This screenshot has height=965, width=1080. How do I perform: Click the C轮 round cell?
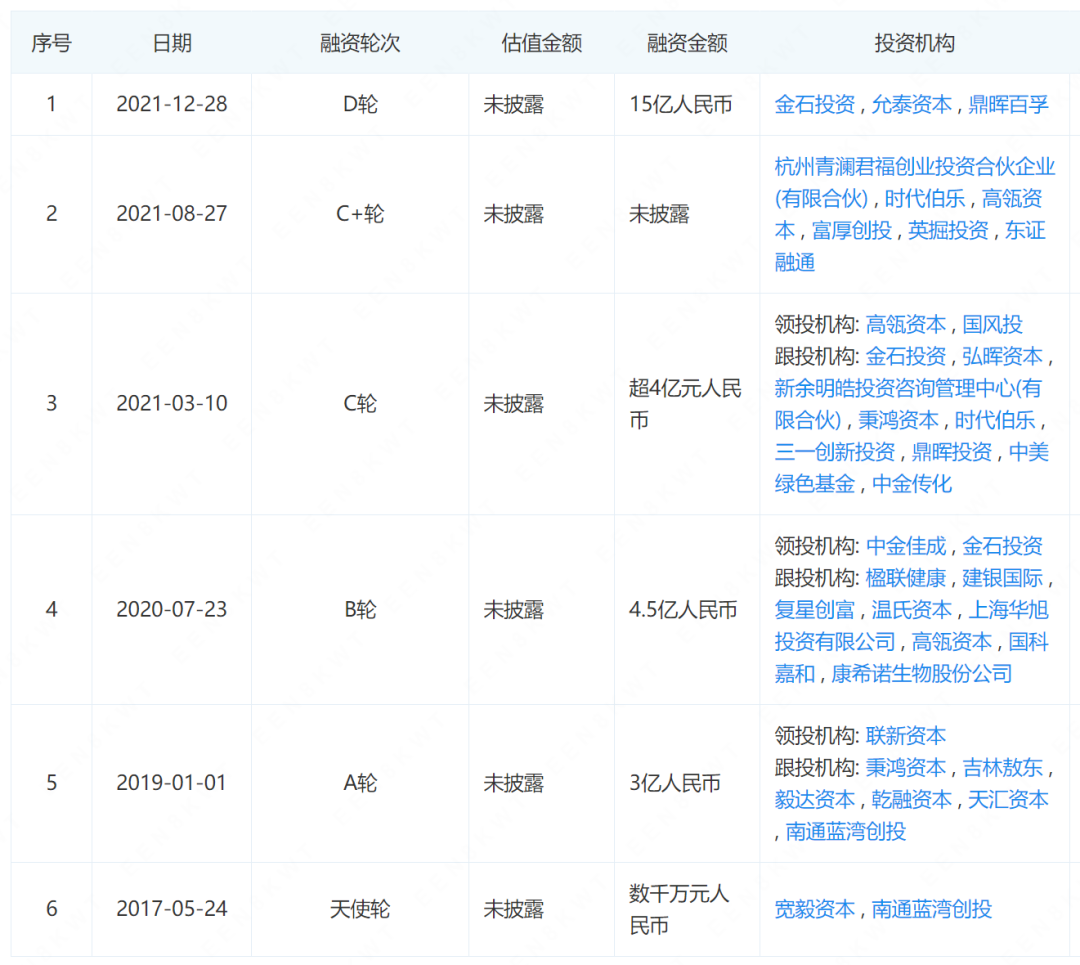point(360,404)
